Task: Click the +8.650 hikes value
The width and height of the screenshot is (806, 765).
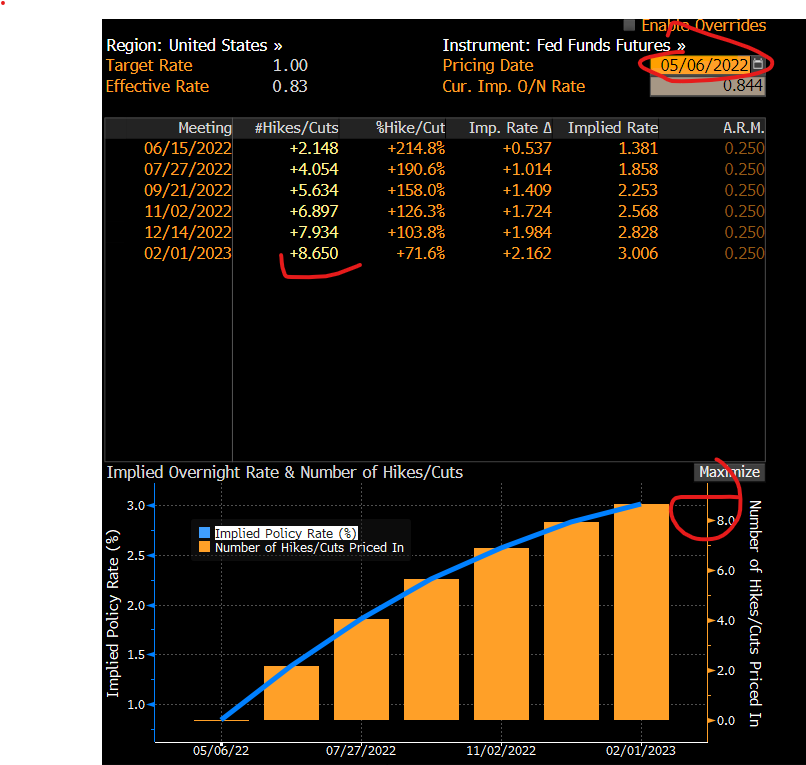Action: 314,253
